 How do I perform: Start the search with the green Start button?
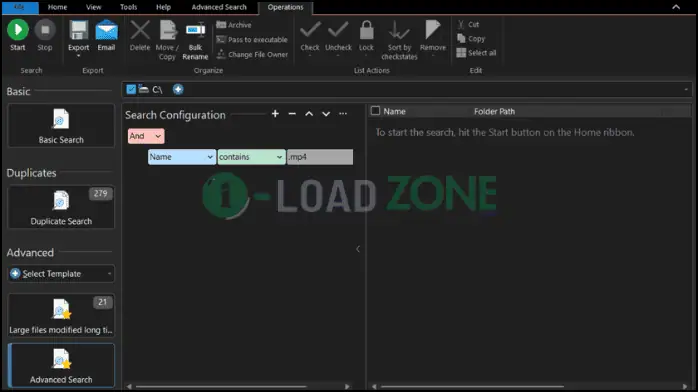click(18, 30)
